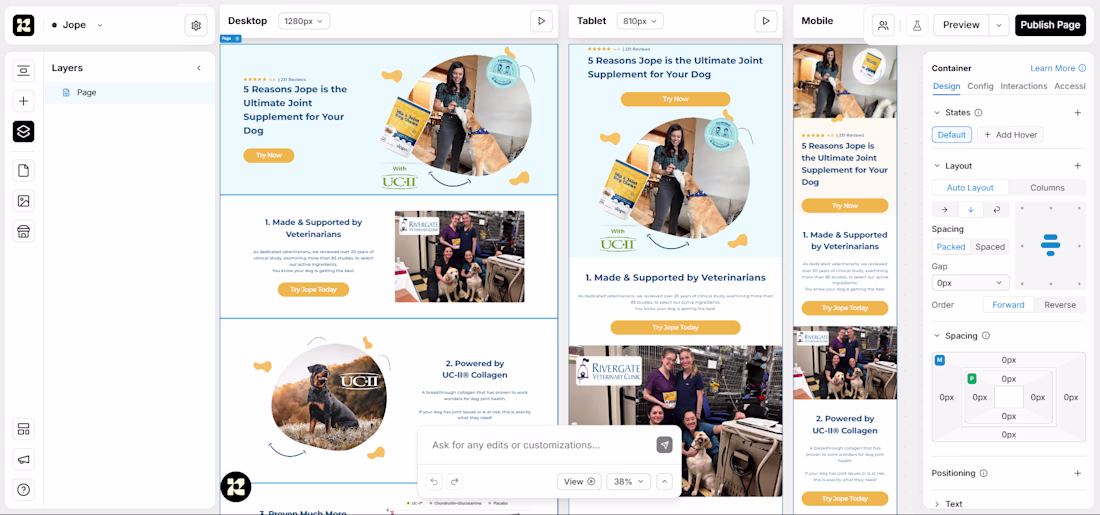The image size is (1100, 515).
Task: Open the Pages document sidebar icon
Action: 23,170
